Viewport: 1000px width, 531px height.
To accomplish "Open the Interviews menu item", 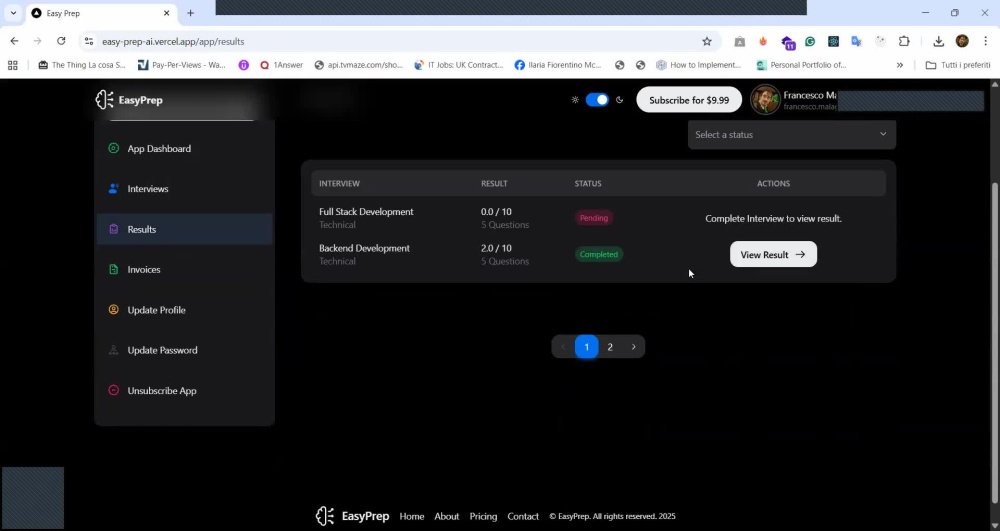I will coord(184,189).
